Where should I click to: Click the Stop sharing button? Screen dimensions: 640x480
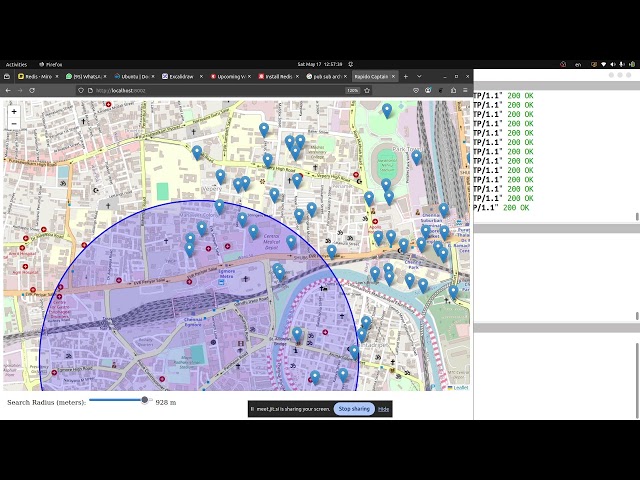(353, 409)
